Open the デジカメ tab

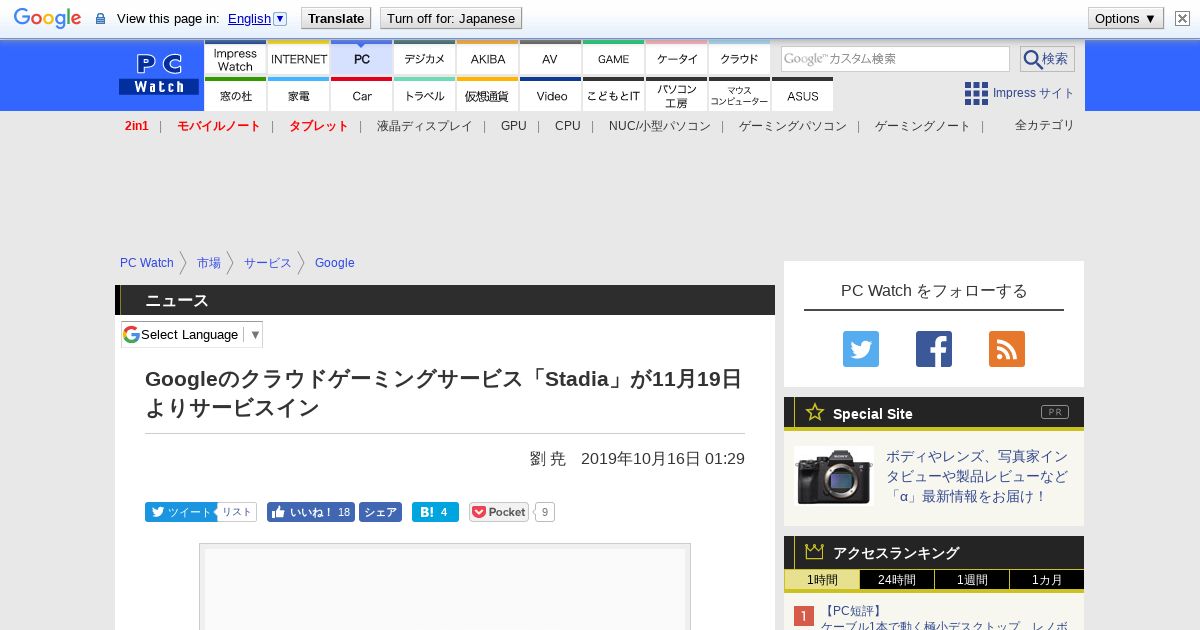pos(425,59)
